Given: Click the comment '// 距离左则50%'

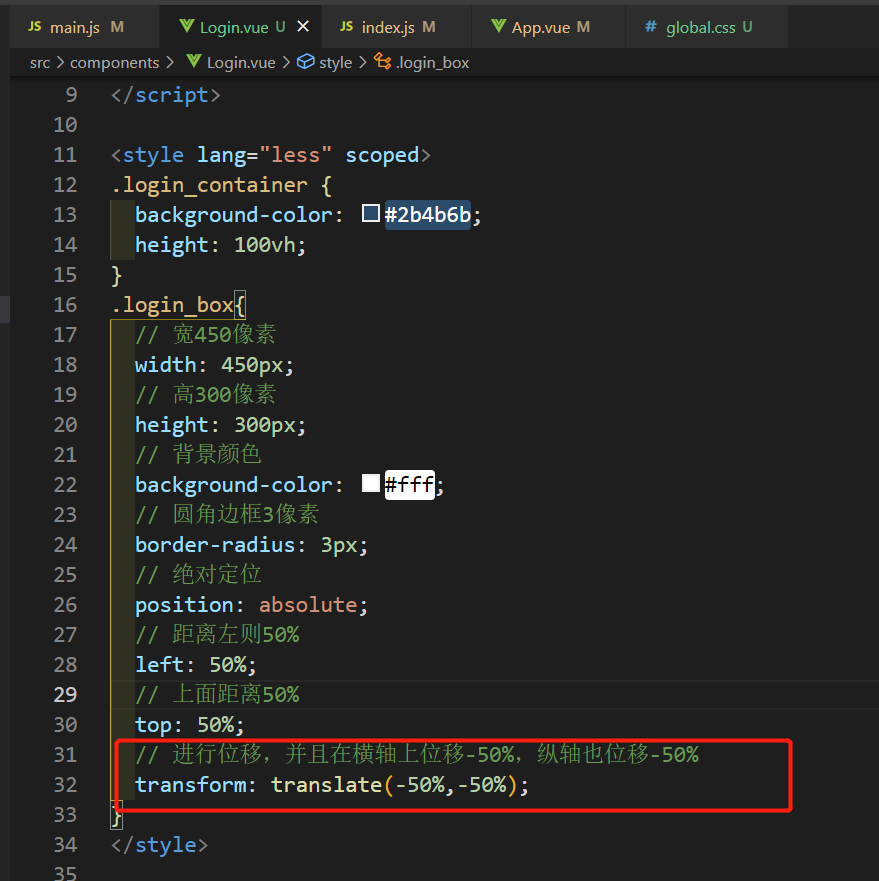Looking at the screenshot, I should coord(217,634).
